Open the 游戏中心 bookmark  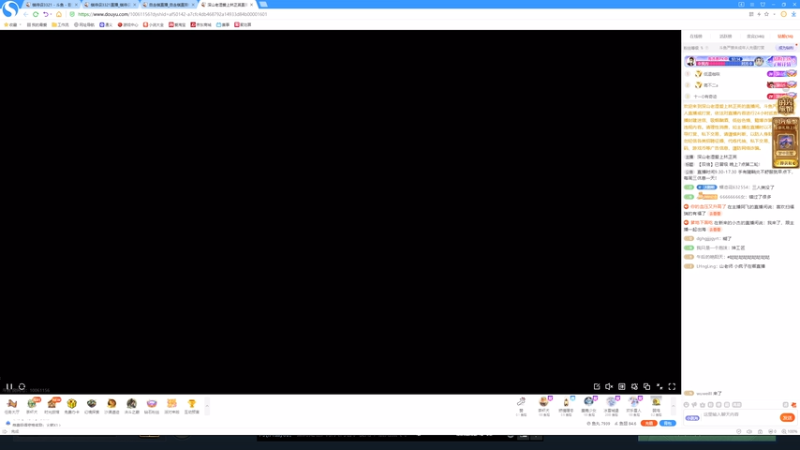click(x=128, y=24)
